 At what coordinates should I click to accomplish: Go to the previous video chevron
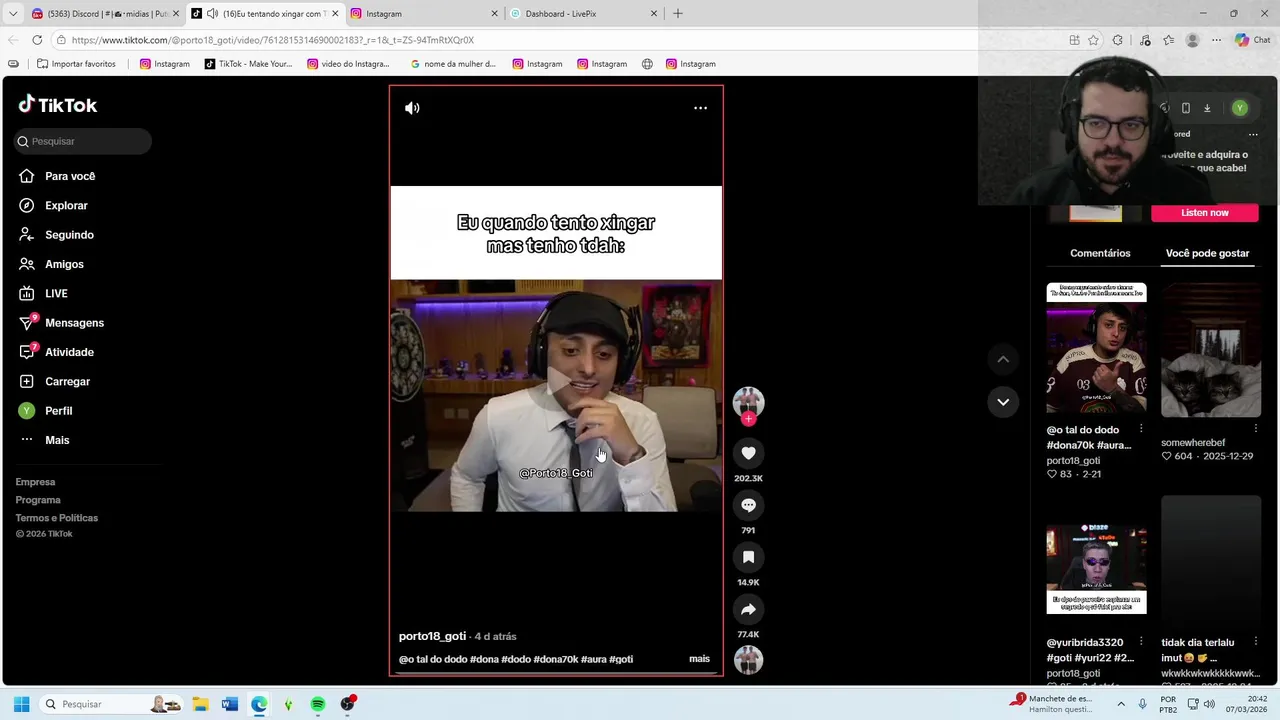tap(1003, 359)
